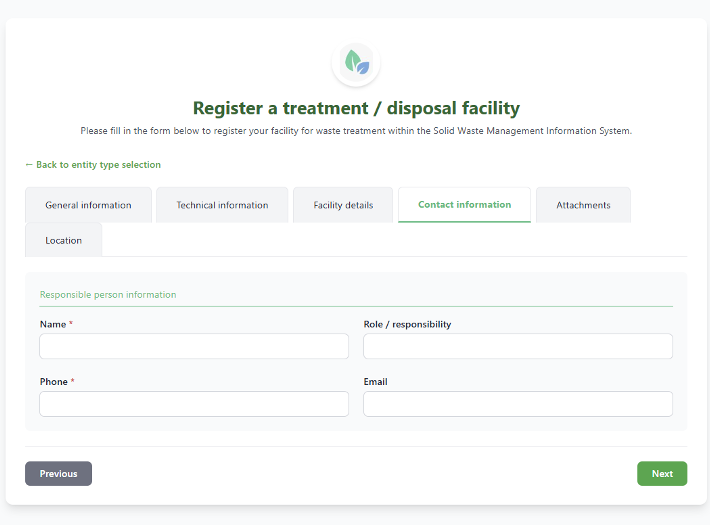Focus the Name input field
This screenshot has width=710, height=526.
click(x=194, y=346)
